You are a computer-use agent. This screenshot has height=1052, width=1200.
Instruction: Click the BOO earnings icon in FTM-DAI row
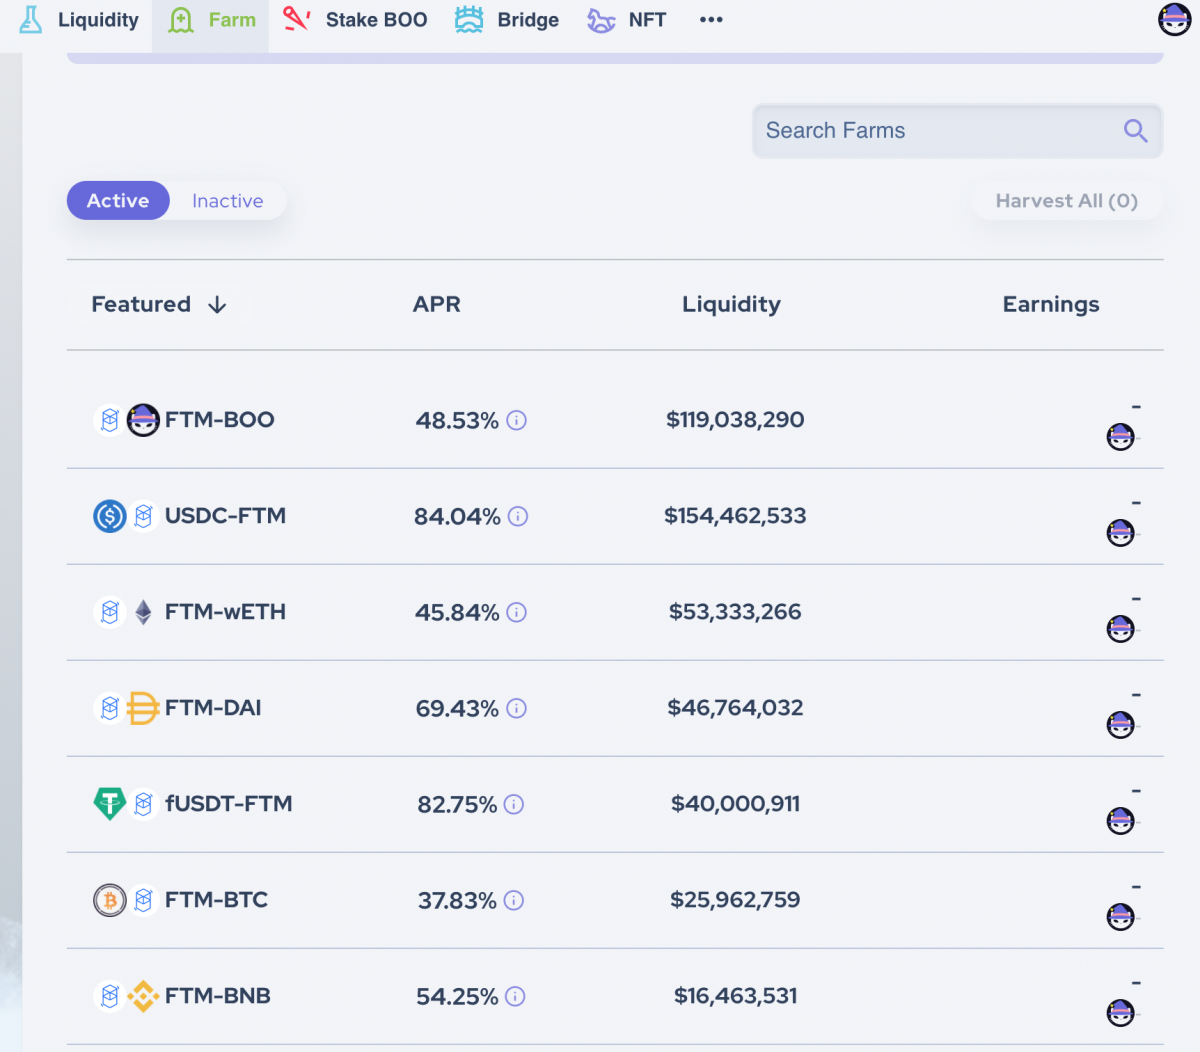click(x=1121, y=725)
